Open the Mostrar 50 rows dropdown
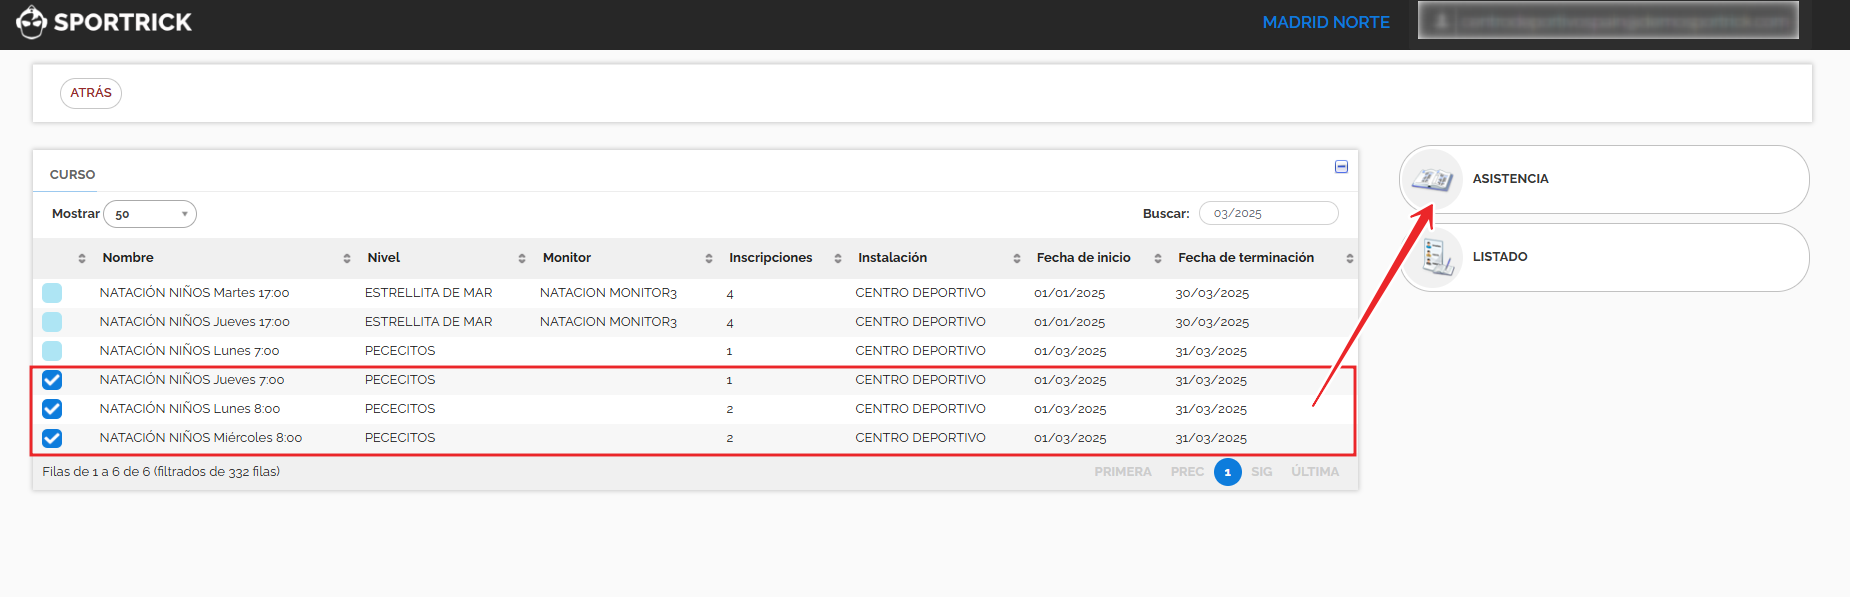1850x597 pixels. (150, 214)
